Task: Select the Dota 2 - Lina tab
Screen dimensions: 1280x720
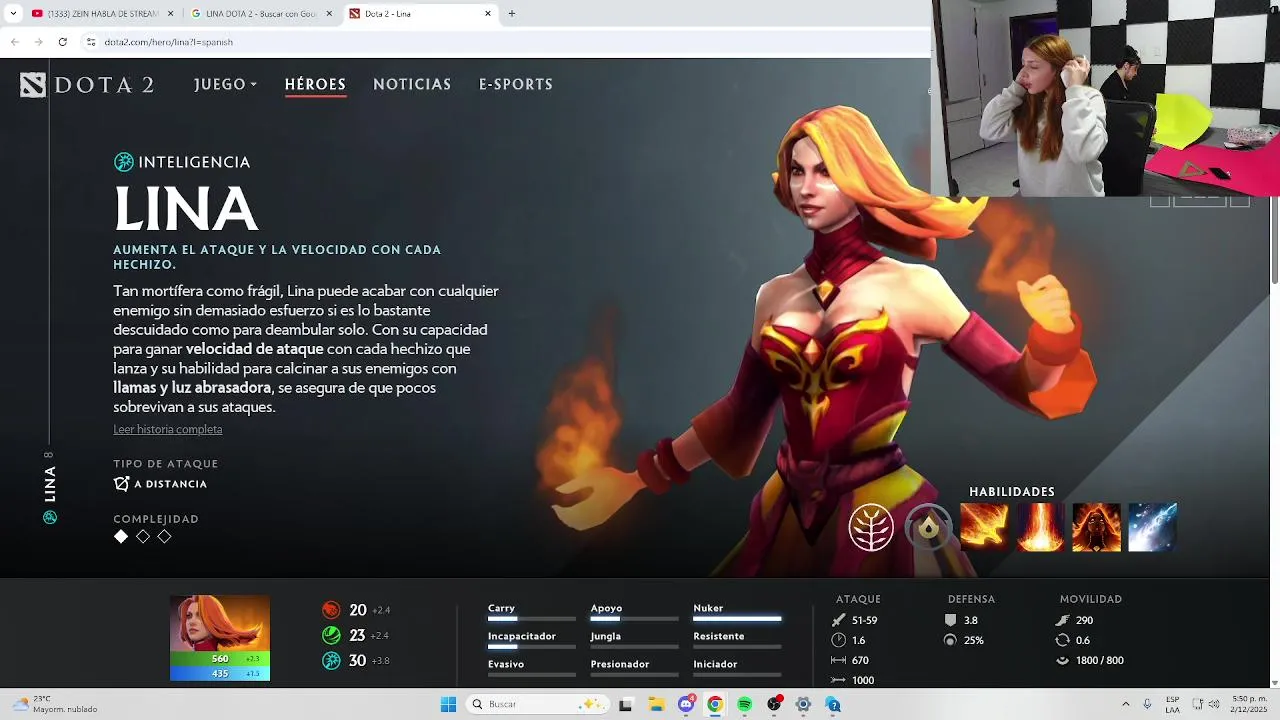Action: tap(420, 14)
